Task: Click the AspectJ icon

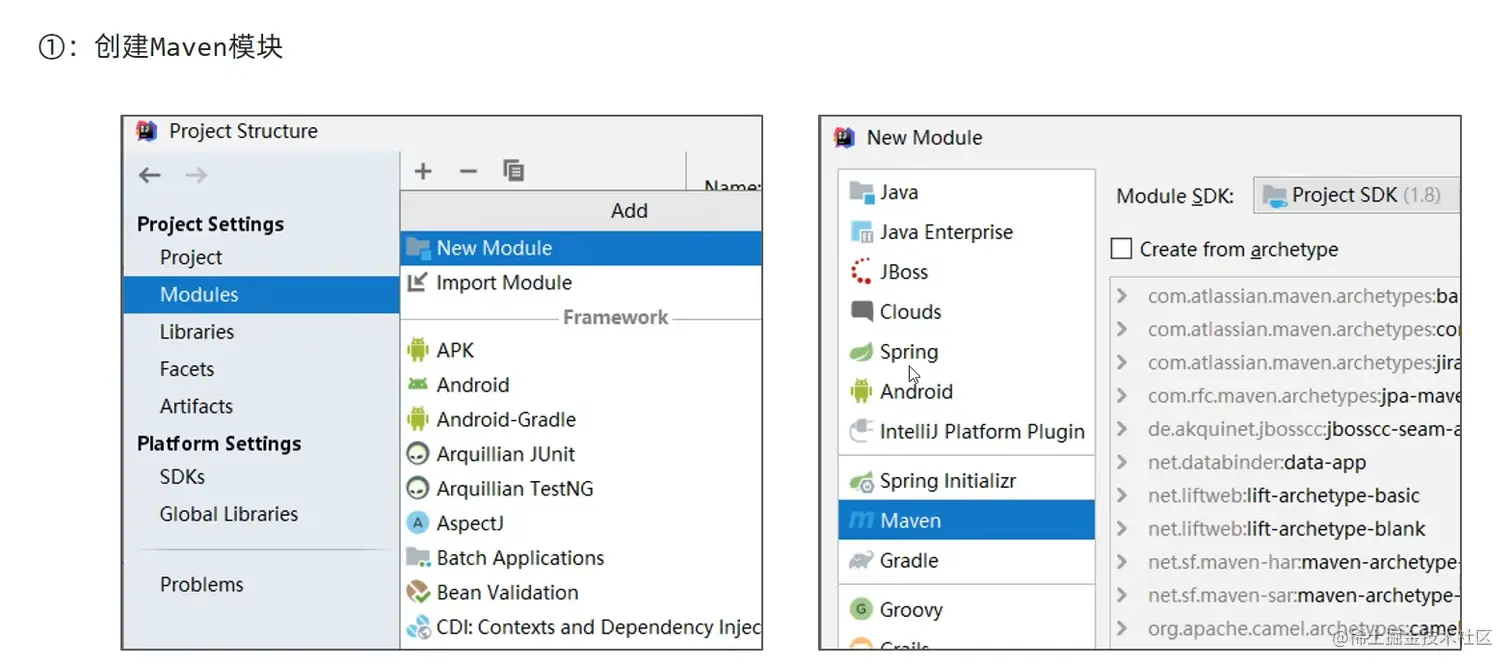Action: (x=418, y=523)
